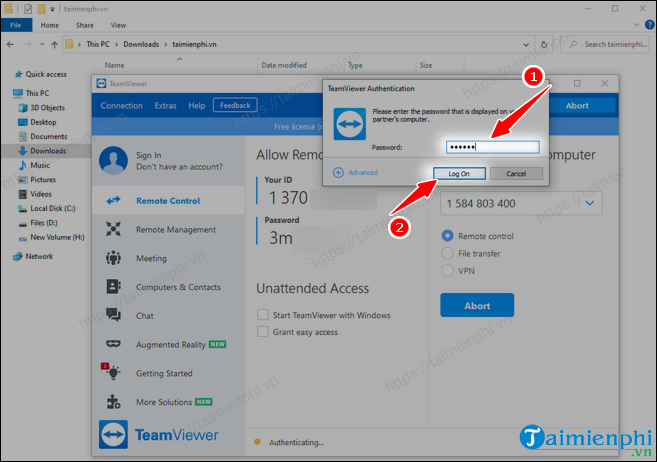The height and width of the screenshot is (462, 657).
Task: Click the TeamViewer title bar icon
Action: click(101, 83)
